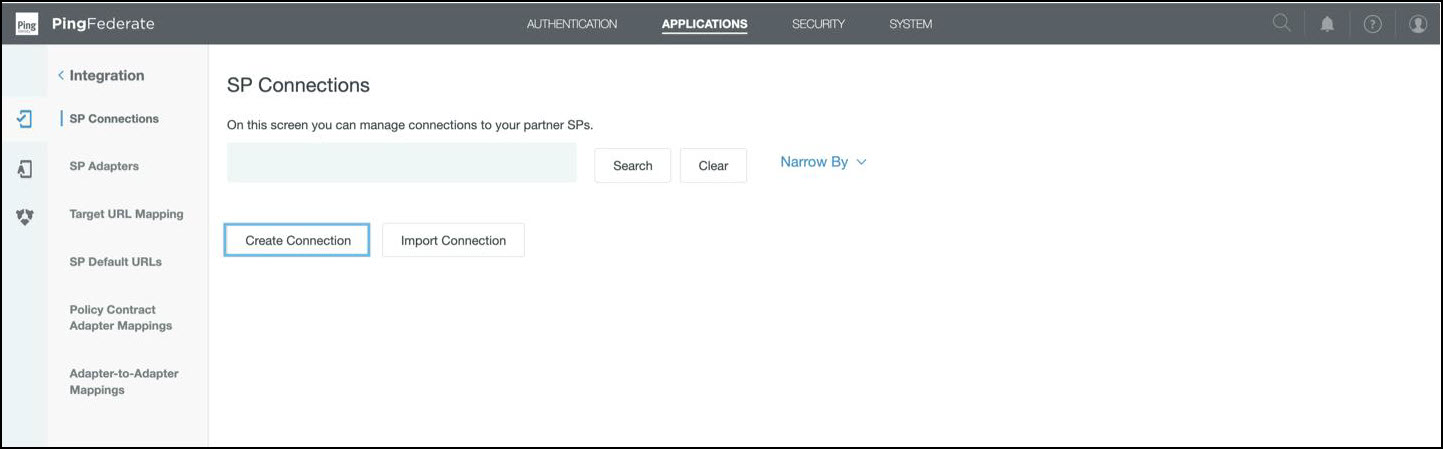Image resolution: width=1443 pixels, height=449 pixels.
Task: Switch to the Authentication tab
Action: coord(572,24)
